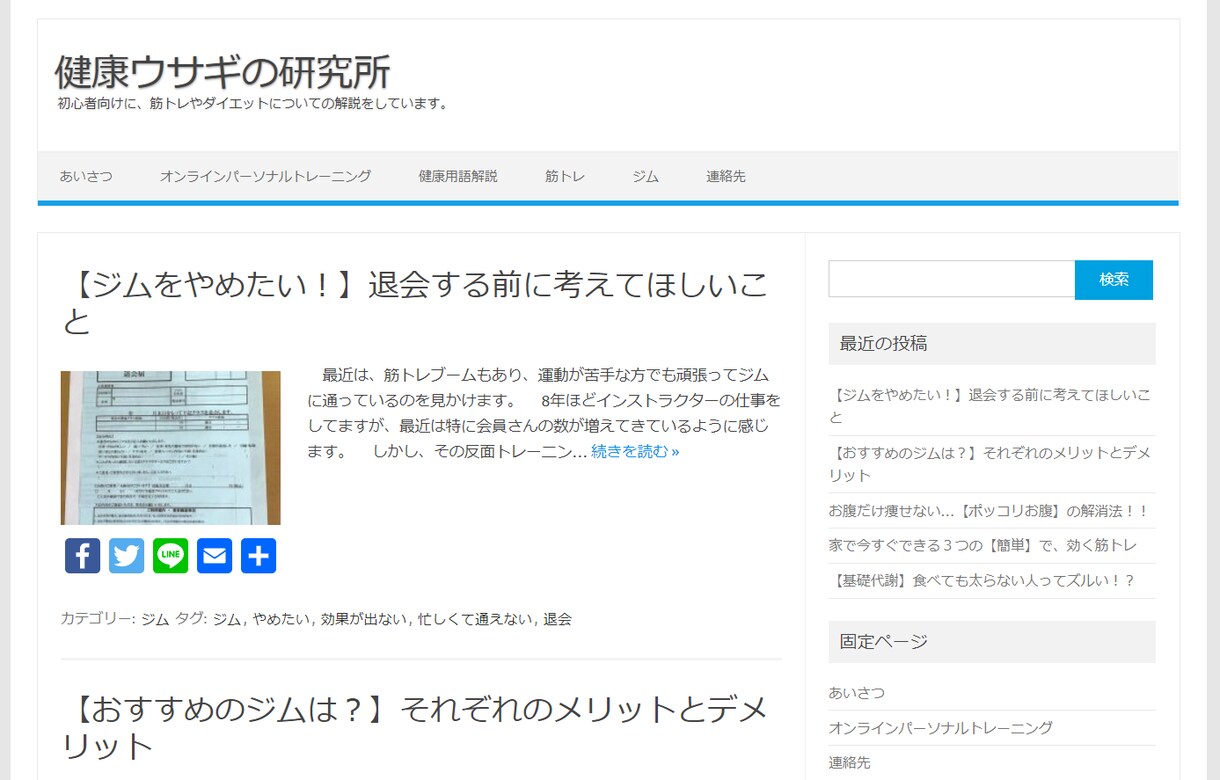Screen dimensions: 1220x780
Task: Open recent post お腹だけ痩せない…【ポッコリお腹】の解消法
Action: click(989, 511)
